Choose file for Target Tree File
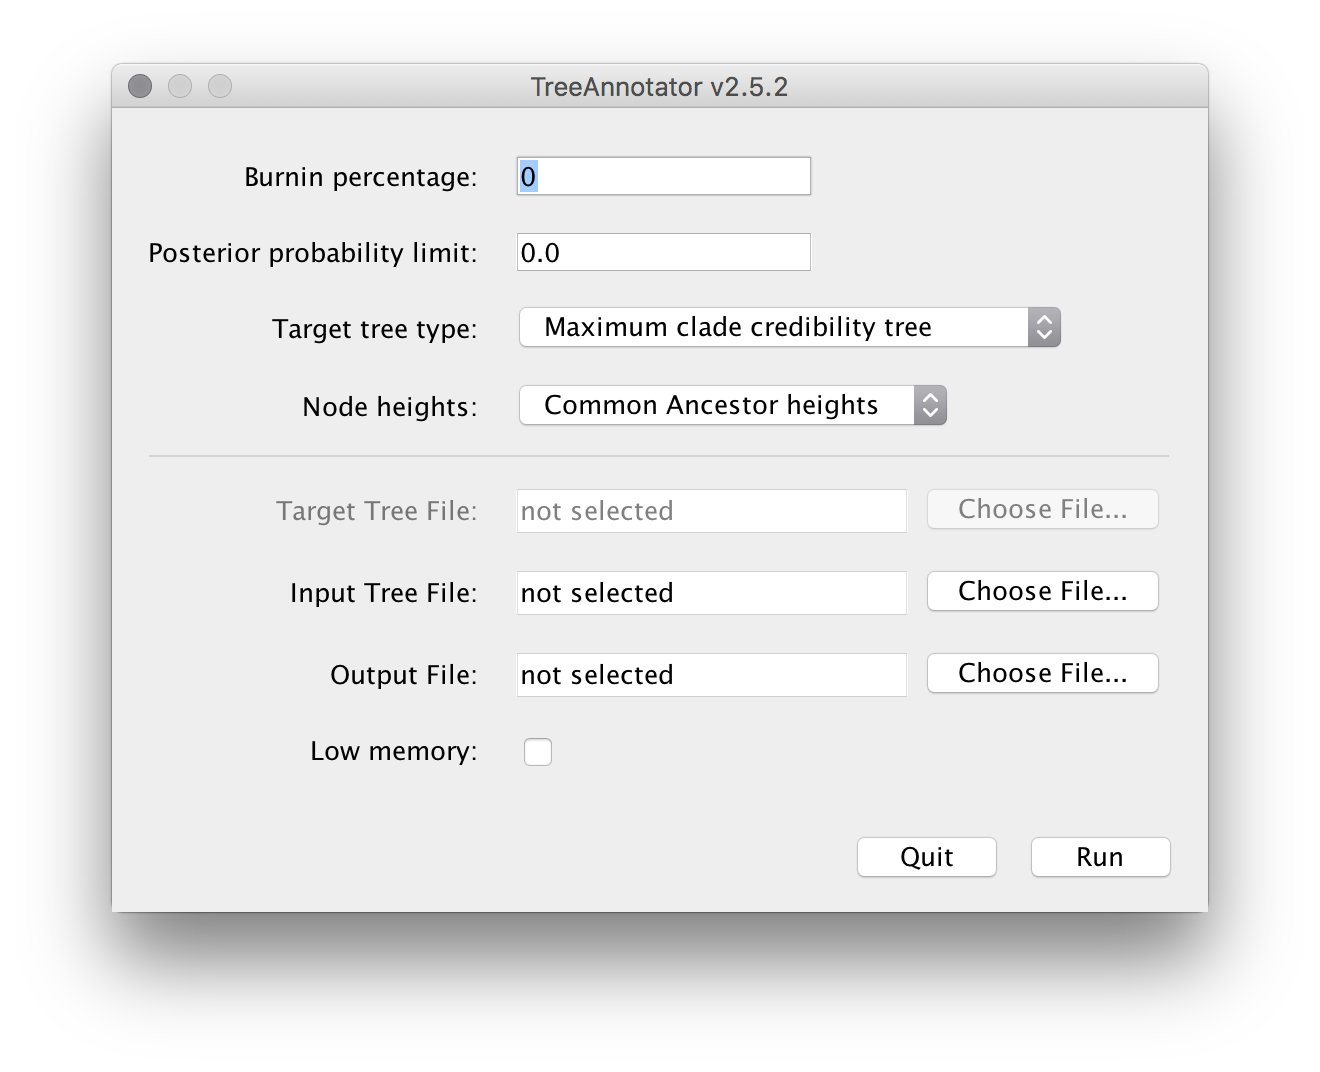The height and width of the screenshot is (1072, 1320). tap(1042, 509)
